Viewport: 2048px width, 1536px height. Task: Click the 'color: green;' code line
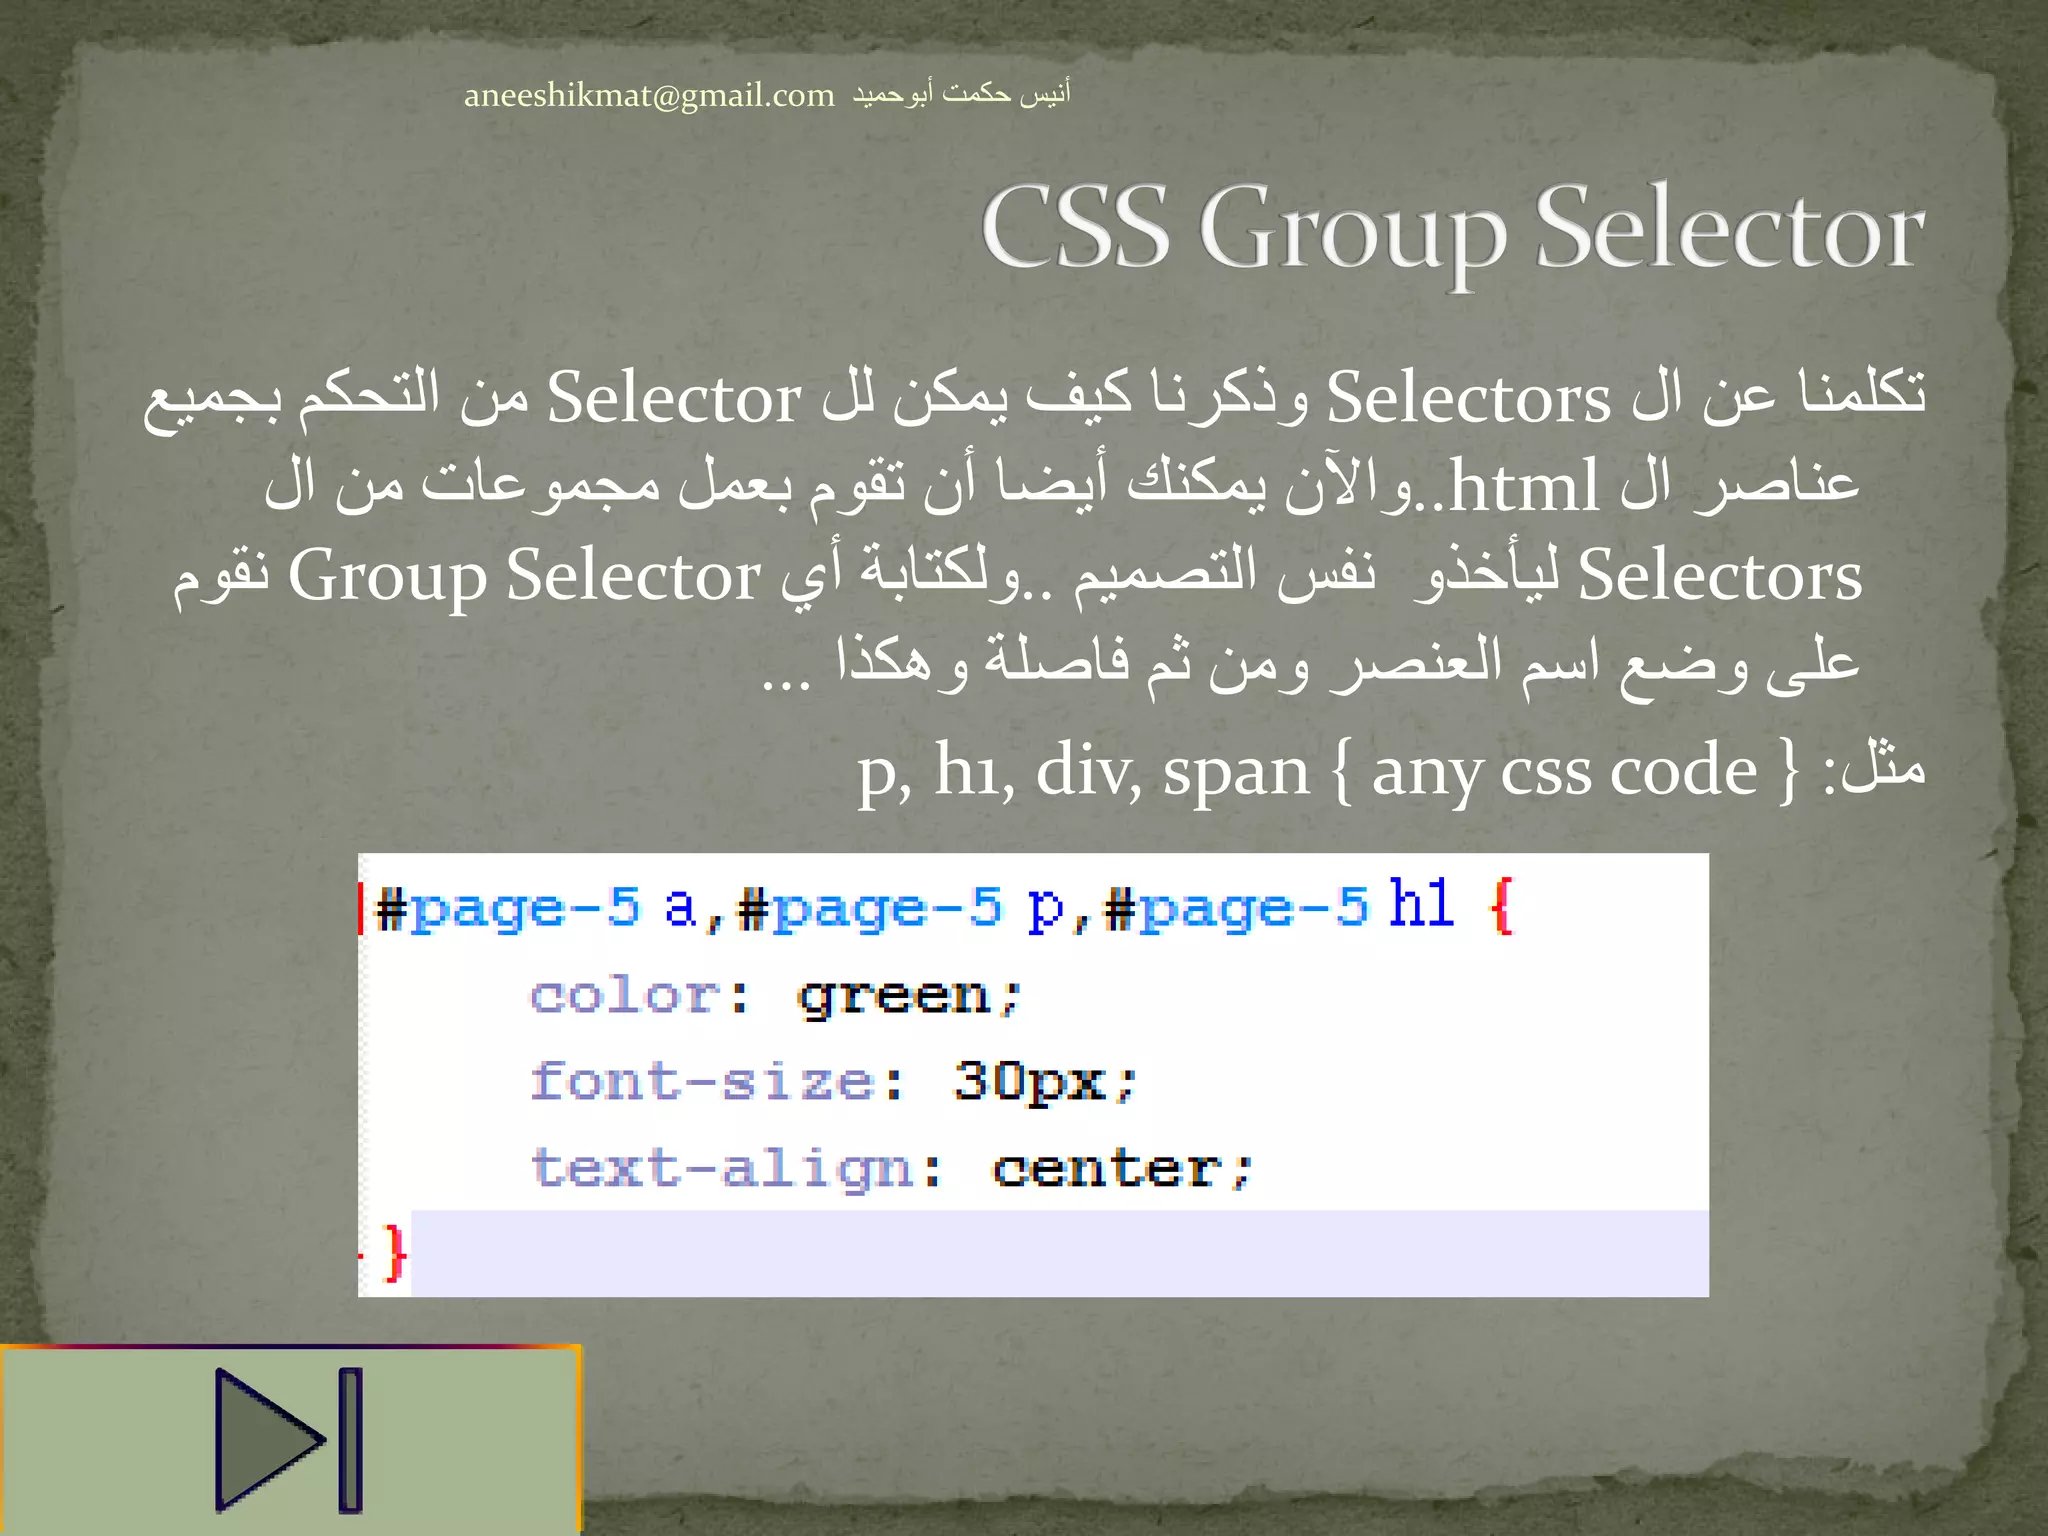pyautogui.click(x=776, y=996)
